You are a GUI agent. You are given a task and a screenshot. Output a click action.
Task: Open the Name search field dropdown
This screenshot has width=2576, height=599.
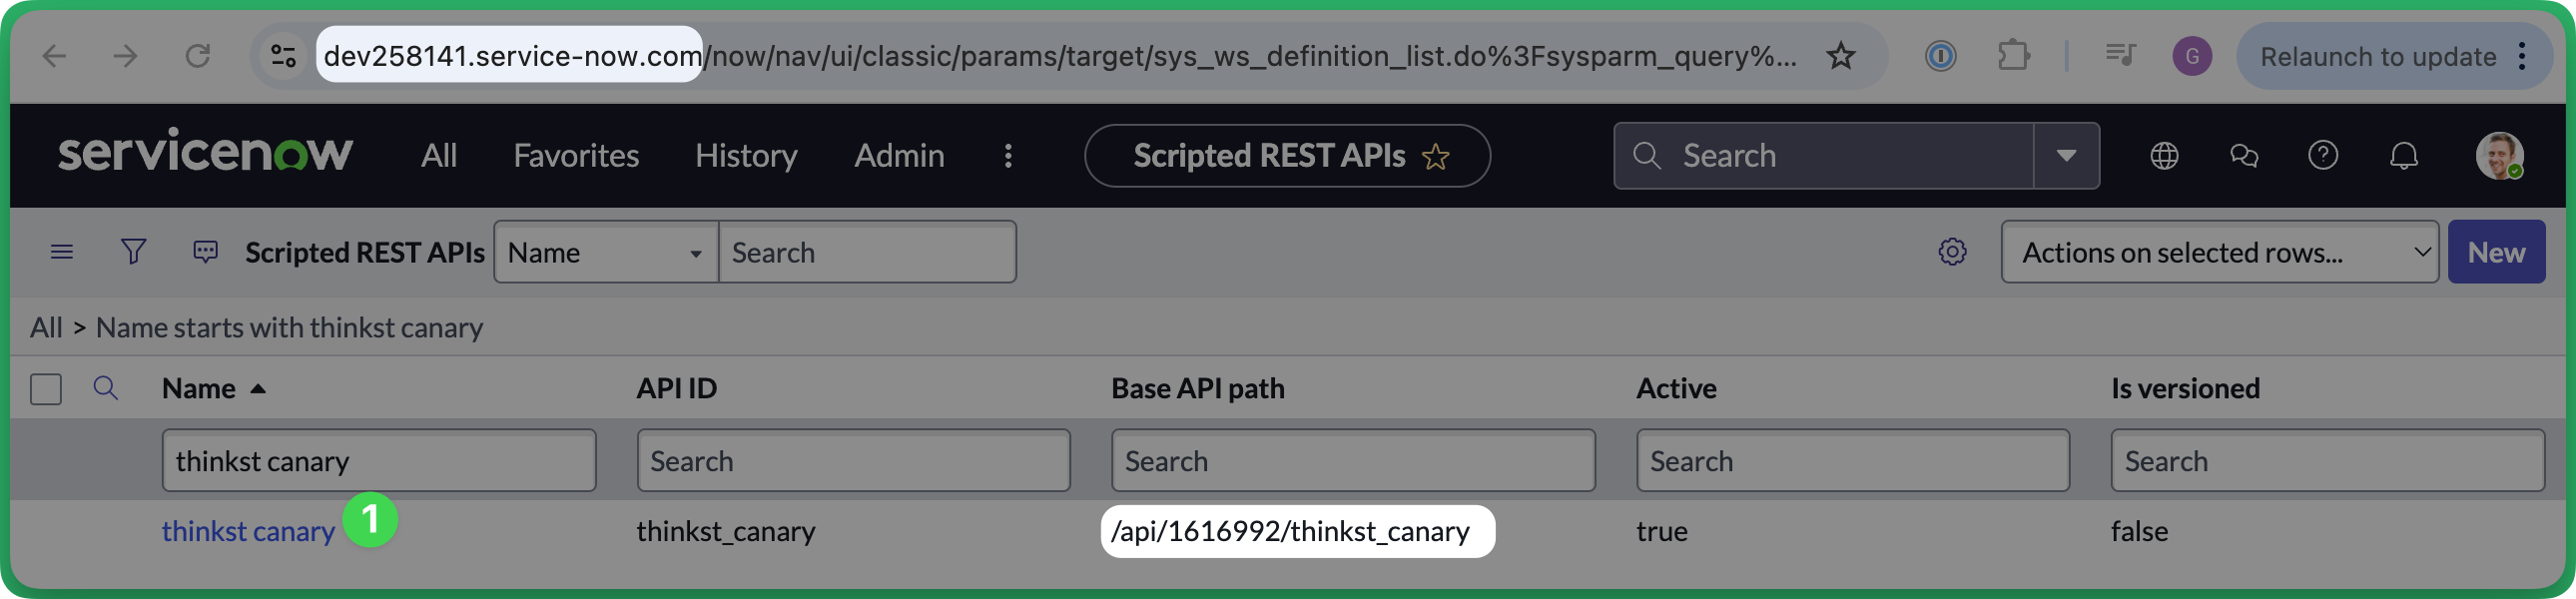coord(605,252)
